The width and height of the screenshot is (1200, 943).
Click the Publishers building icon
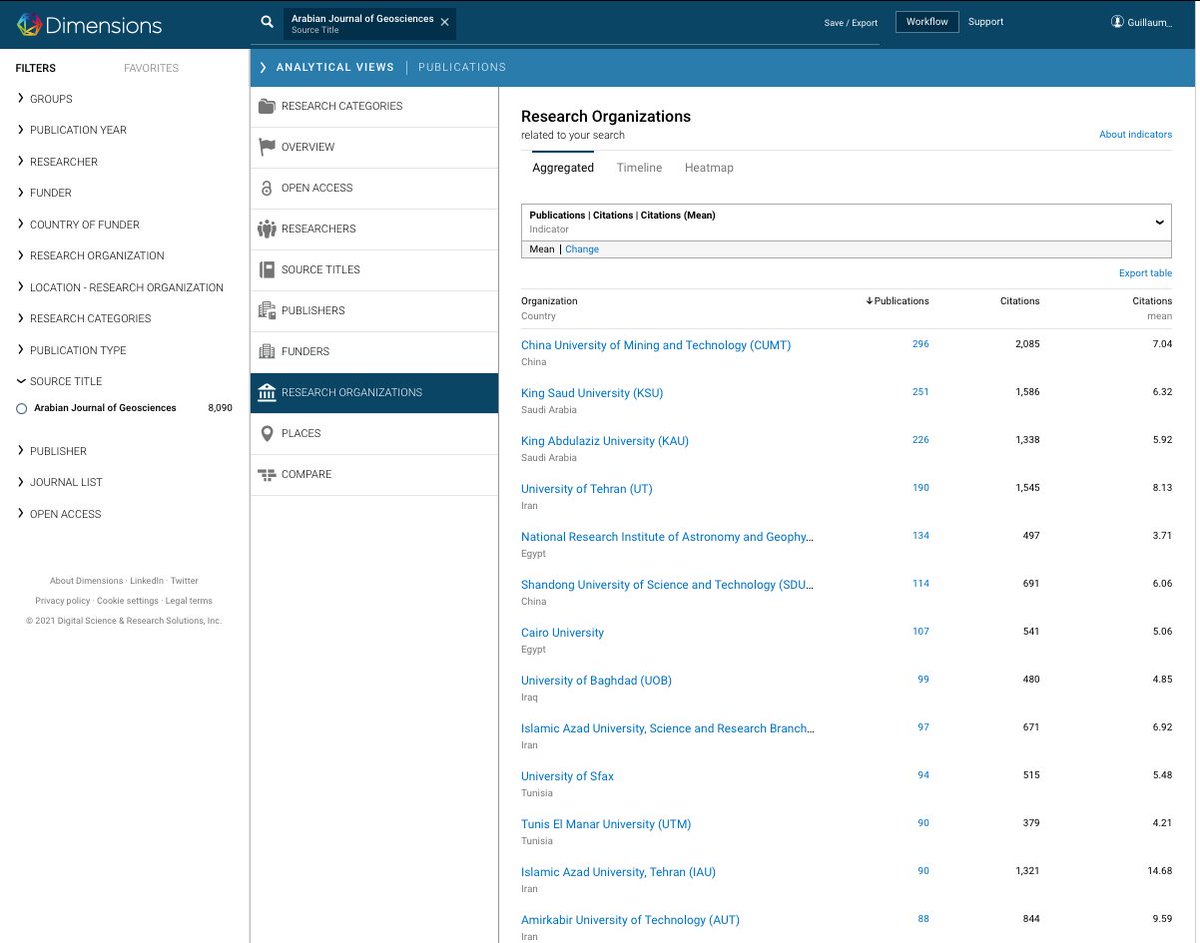(267, 311)
